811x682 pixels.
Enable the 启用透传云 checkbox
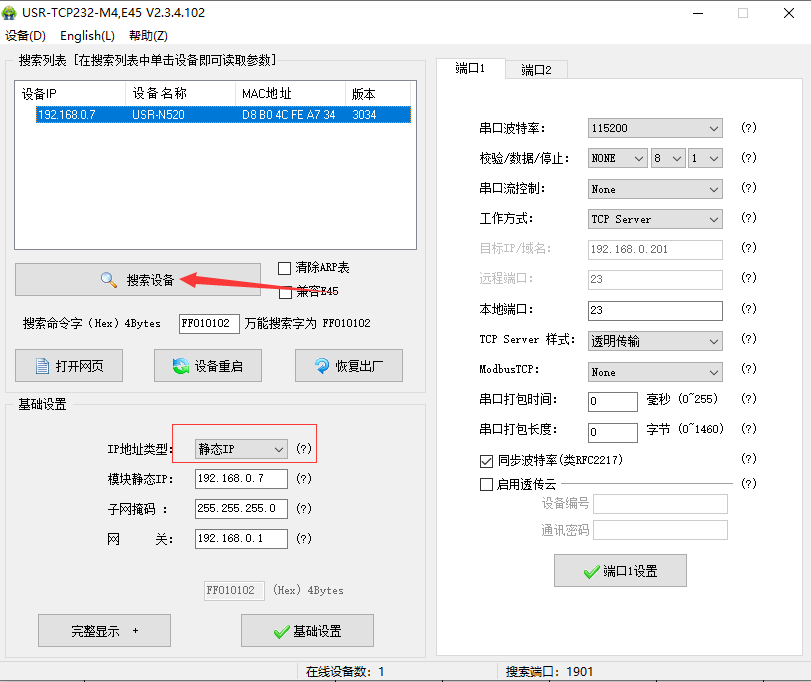487,484
